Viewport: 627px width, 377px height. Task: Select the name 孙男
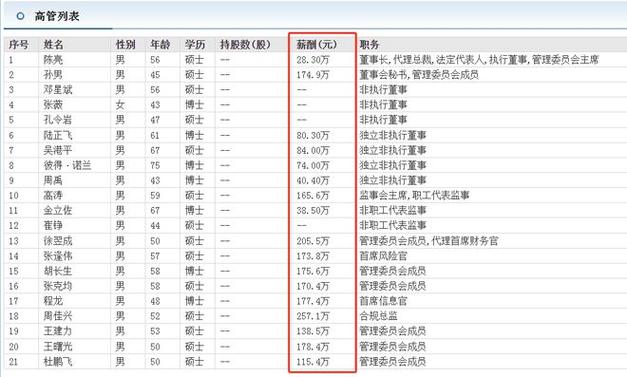pyautogui.click(x=53, y=75)
